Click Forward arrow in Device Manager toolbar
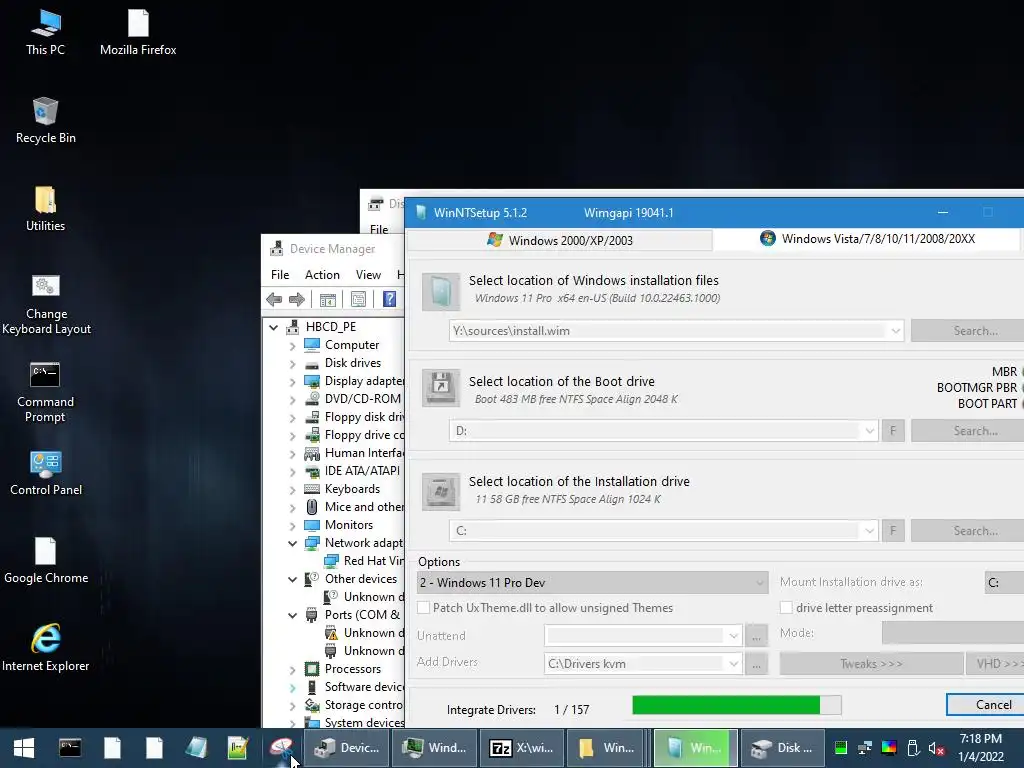This screenshot has width=1024, height=768. (296, 300)
